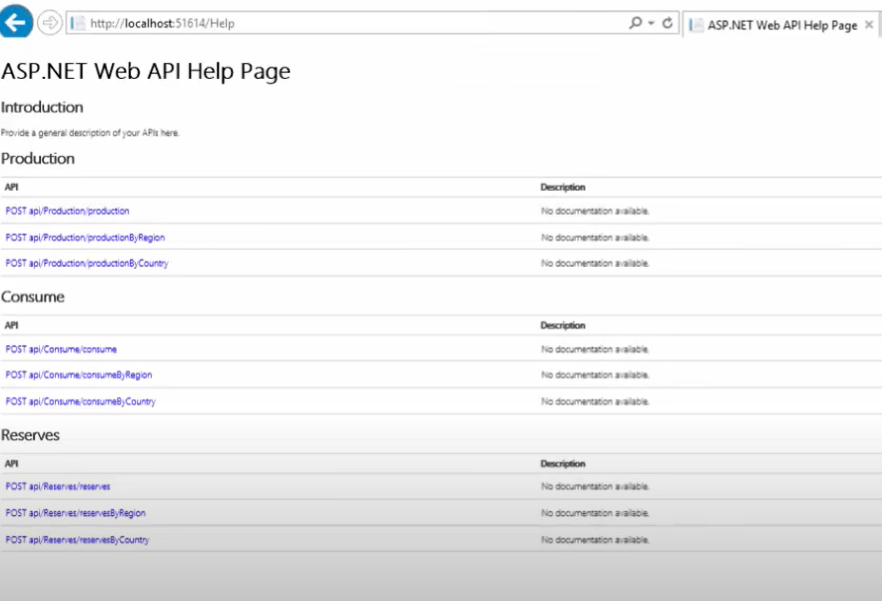Open POST api/Production/production link
The image size is (882, 601).
68,211
